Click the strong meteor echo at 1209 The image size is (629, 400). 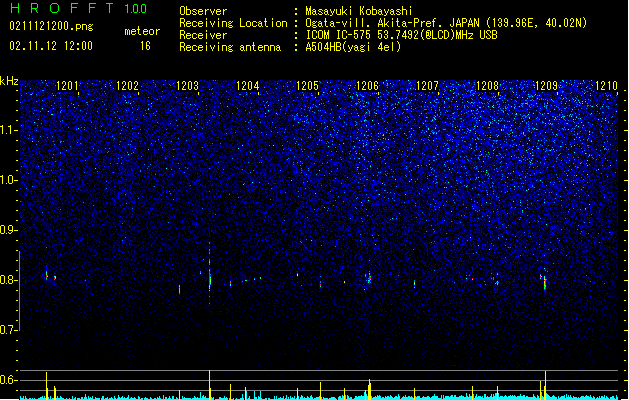tap(545, 283)
